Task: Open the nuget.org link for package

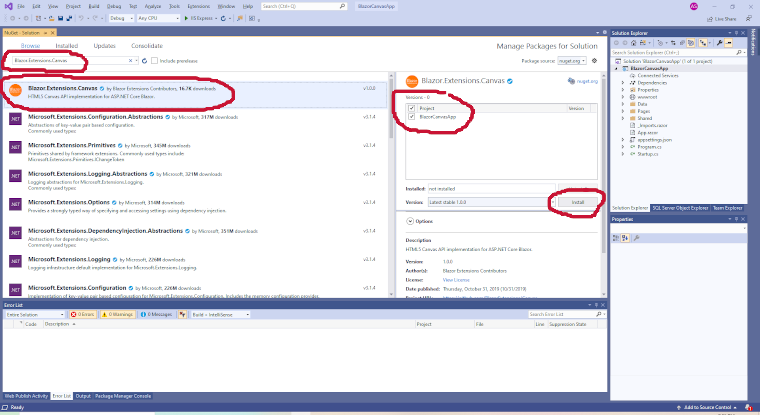Action: (587, 81)
